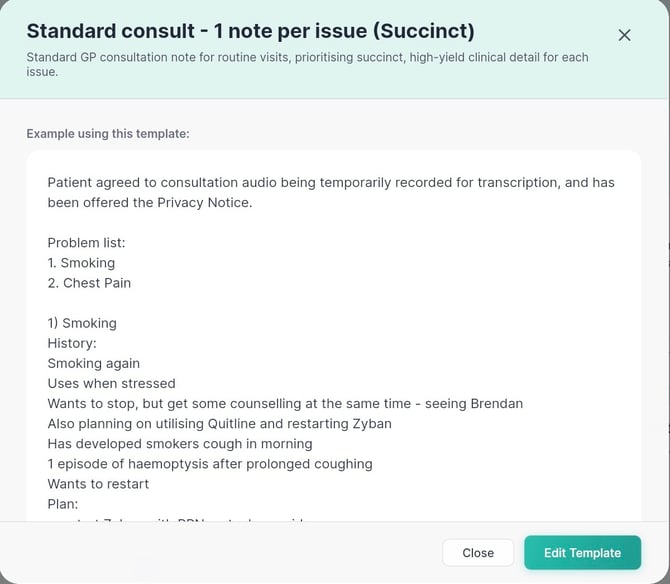Click the line about Quitline and Zyban

(x=219, y=423)
